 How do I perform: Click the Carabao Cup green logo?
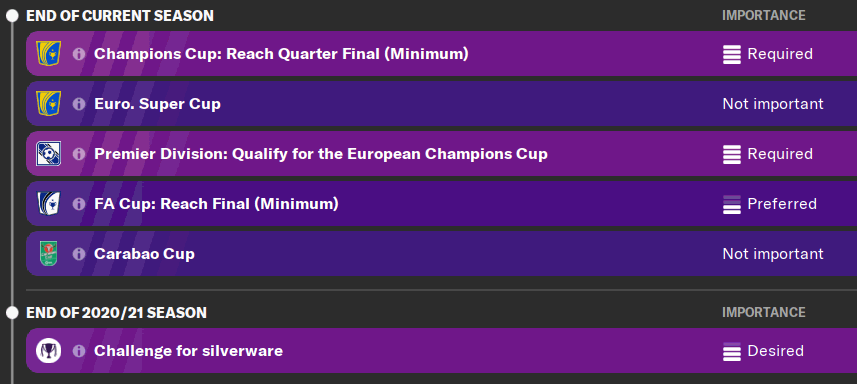pyautogui.click(x=48, y=253)
